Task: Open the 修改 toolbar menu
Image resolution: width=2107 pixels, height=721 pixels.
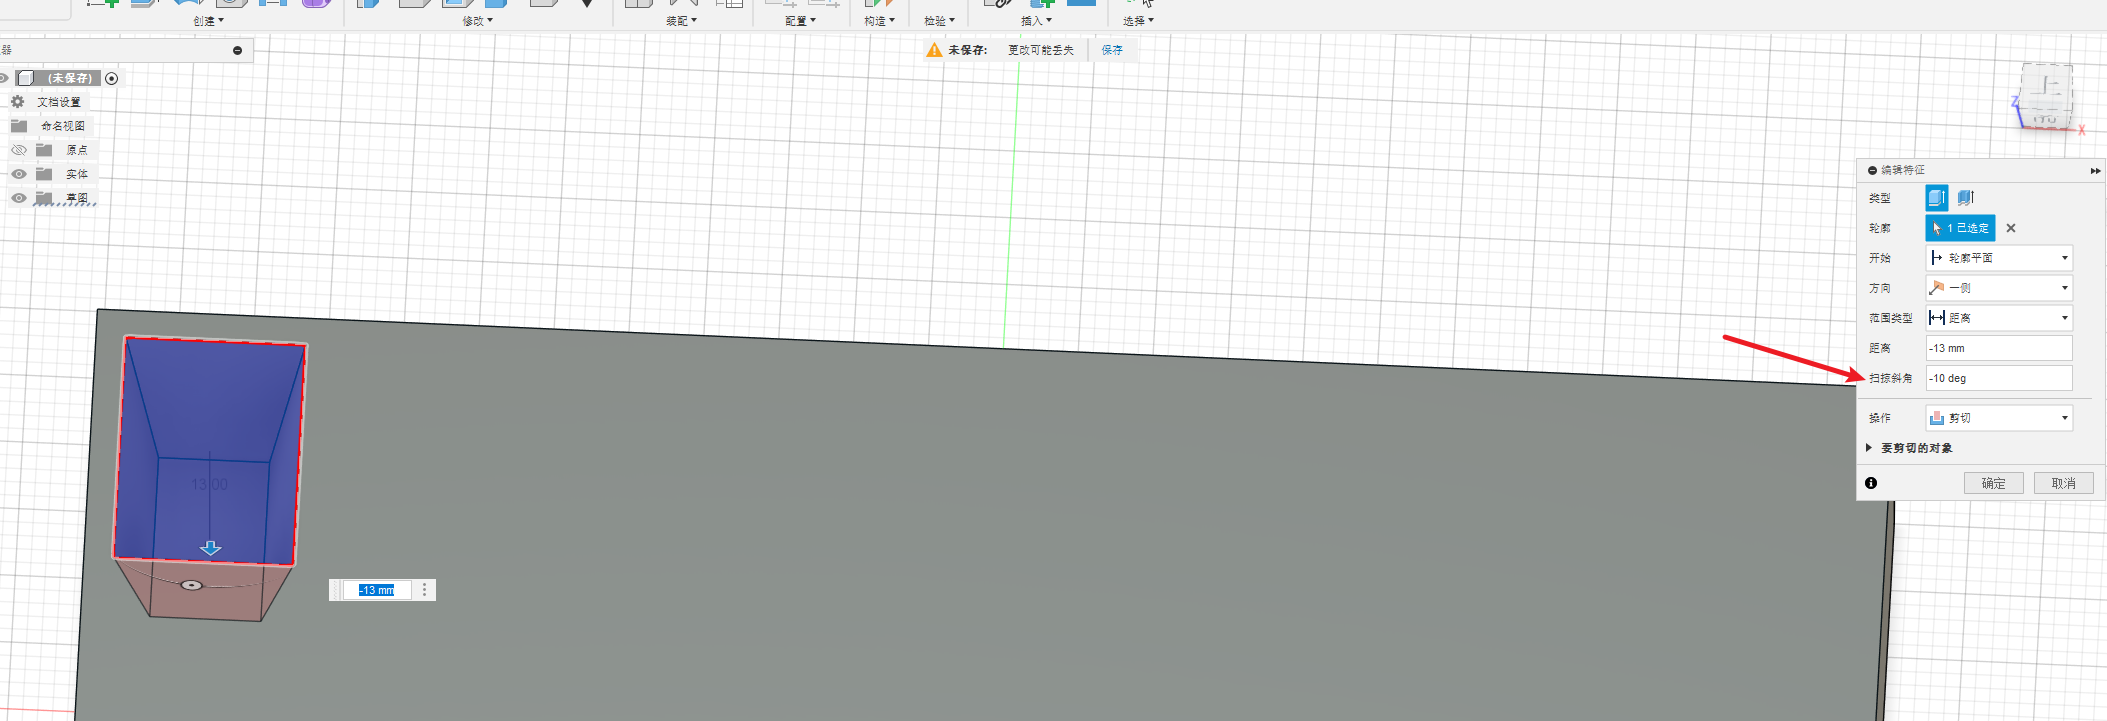Action: pos(477,20)
